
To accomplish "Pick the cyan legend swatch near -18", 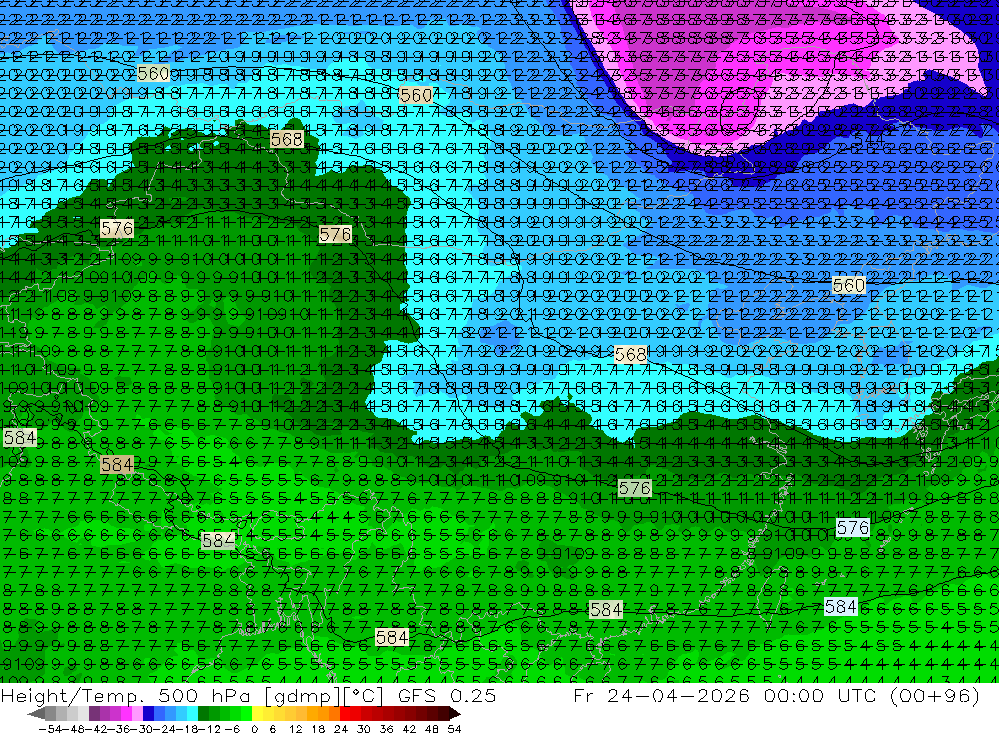I will (192, 714).
